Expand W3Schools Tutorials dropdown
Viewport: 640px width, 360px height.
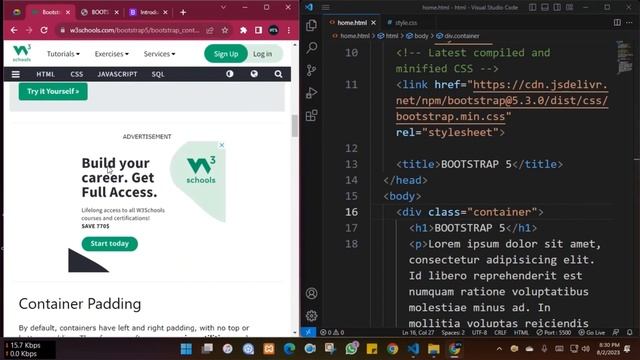63,54
